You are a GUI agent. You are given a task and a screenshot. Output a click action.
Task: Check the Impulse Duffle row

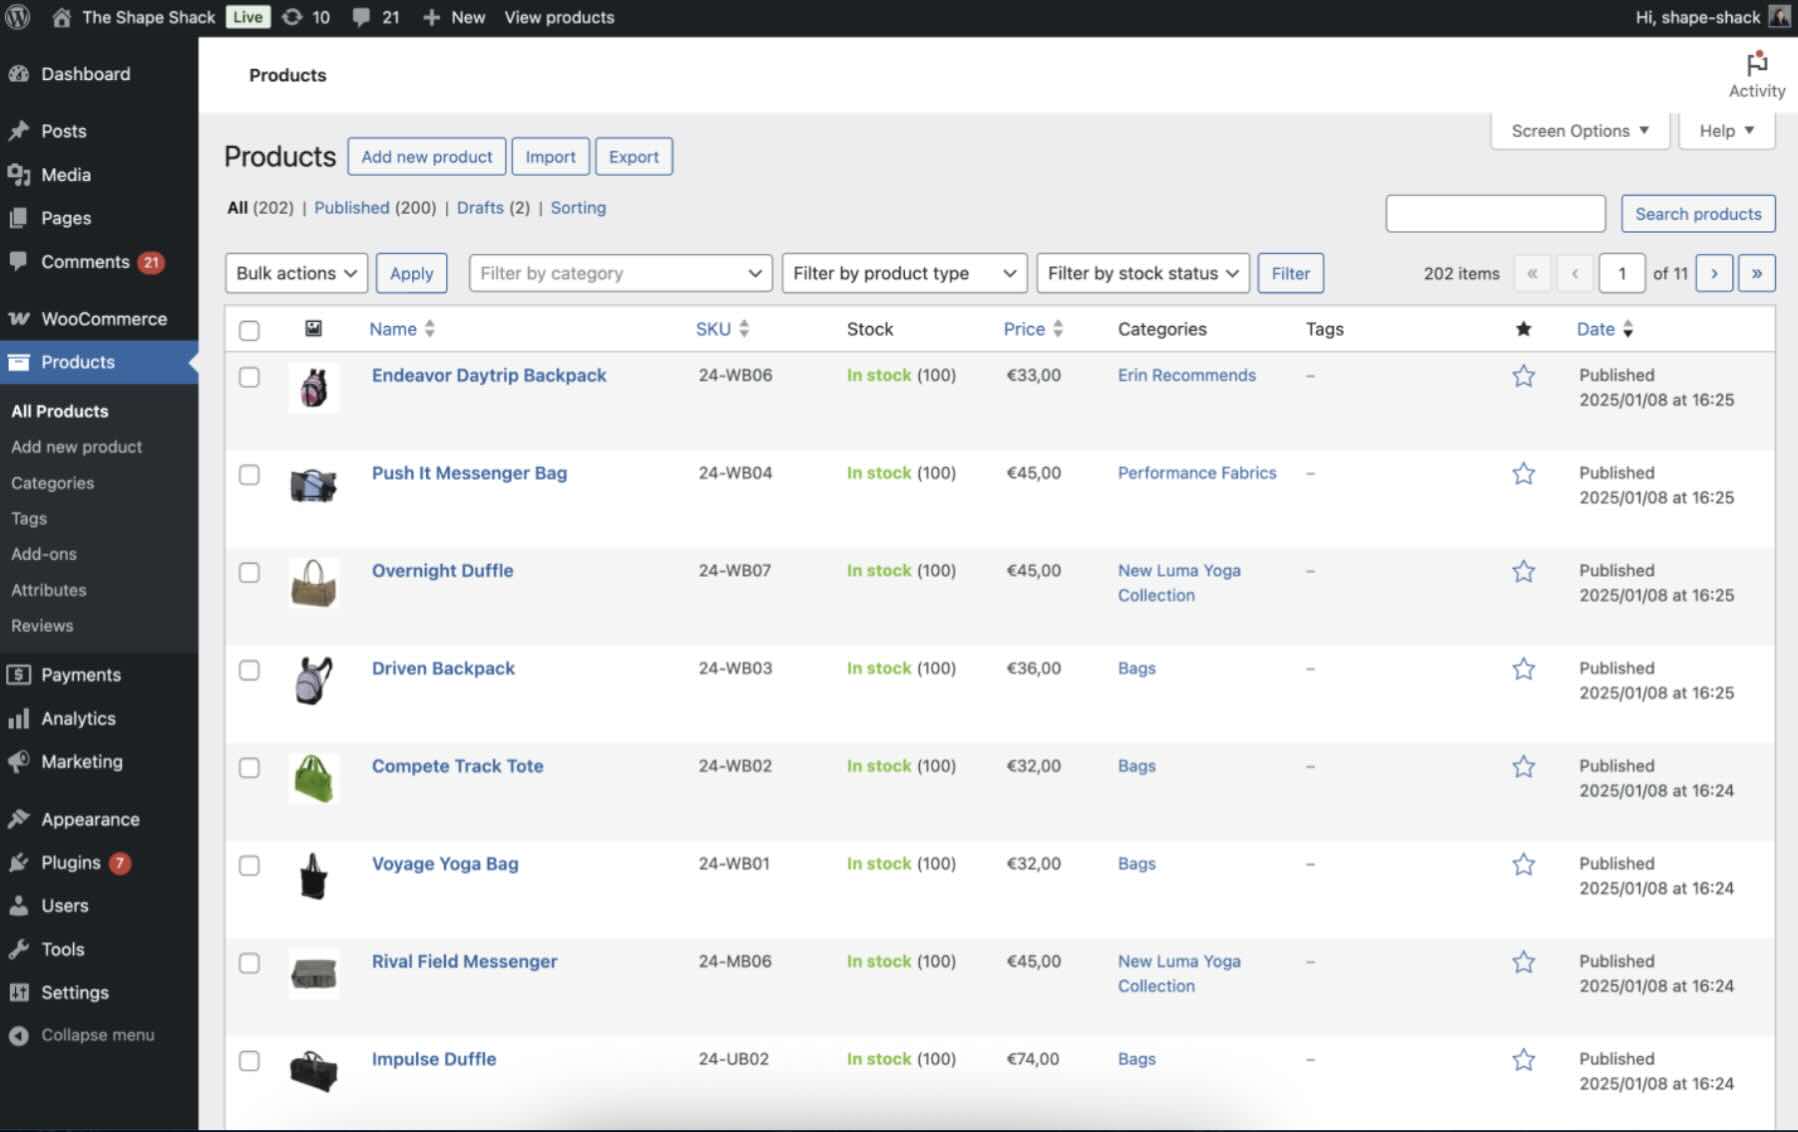(249, 1061)
